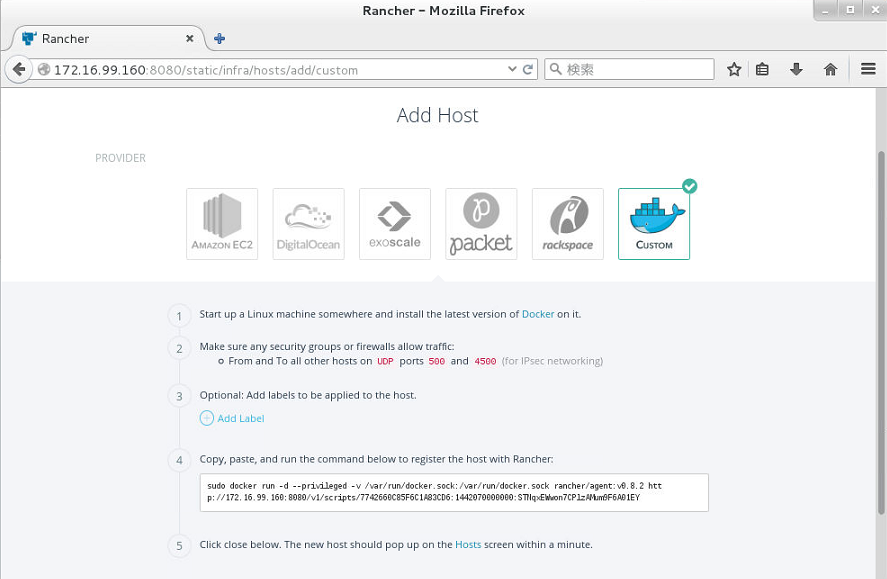The height and width of the screenshot is (579, 887).
Task: Click the Add Host heading
Action: click(437, 115)
